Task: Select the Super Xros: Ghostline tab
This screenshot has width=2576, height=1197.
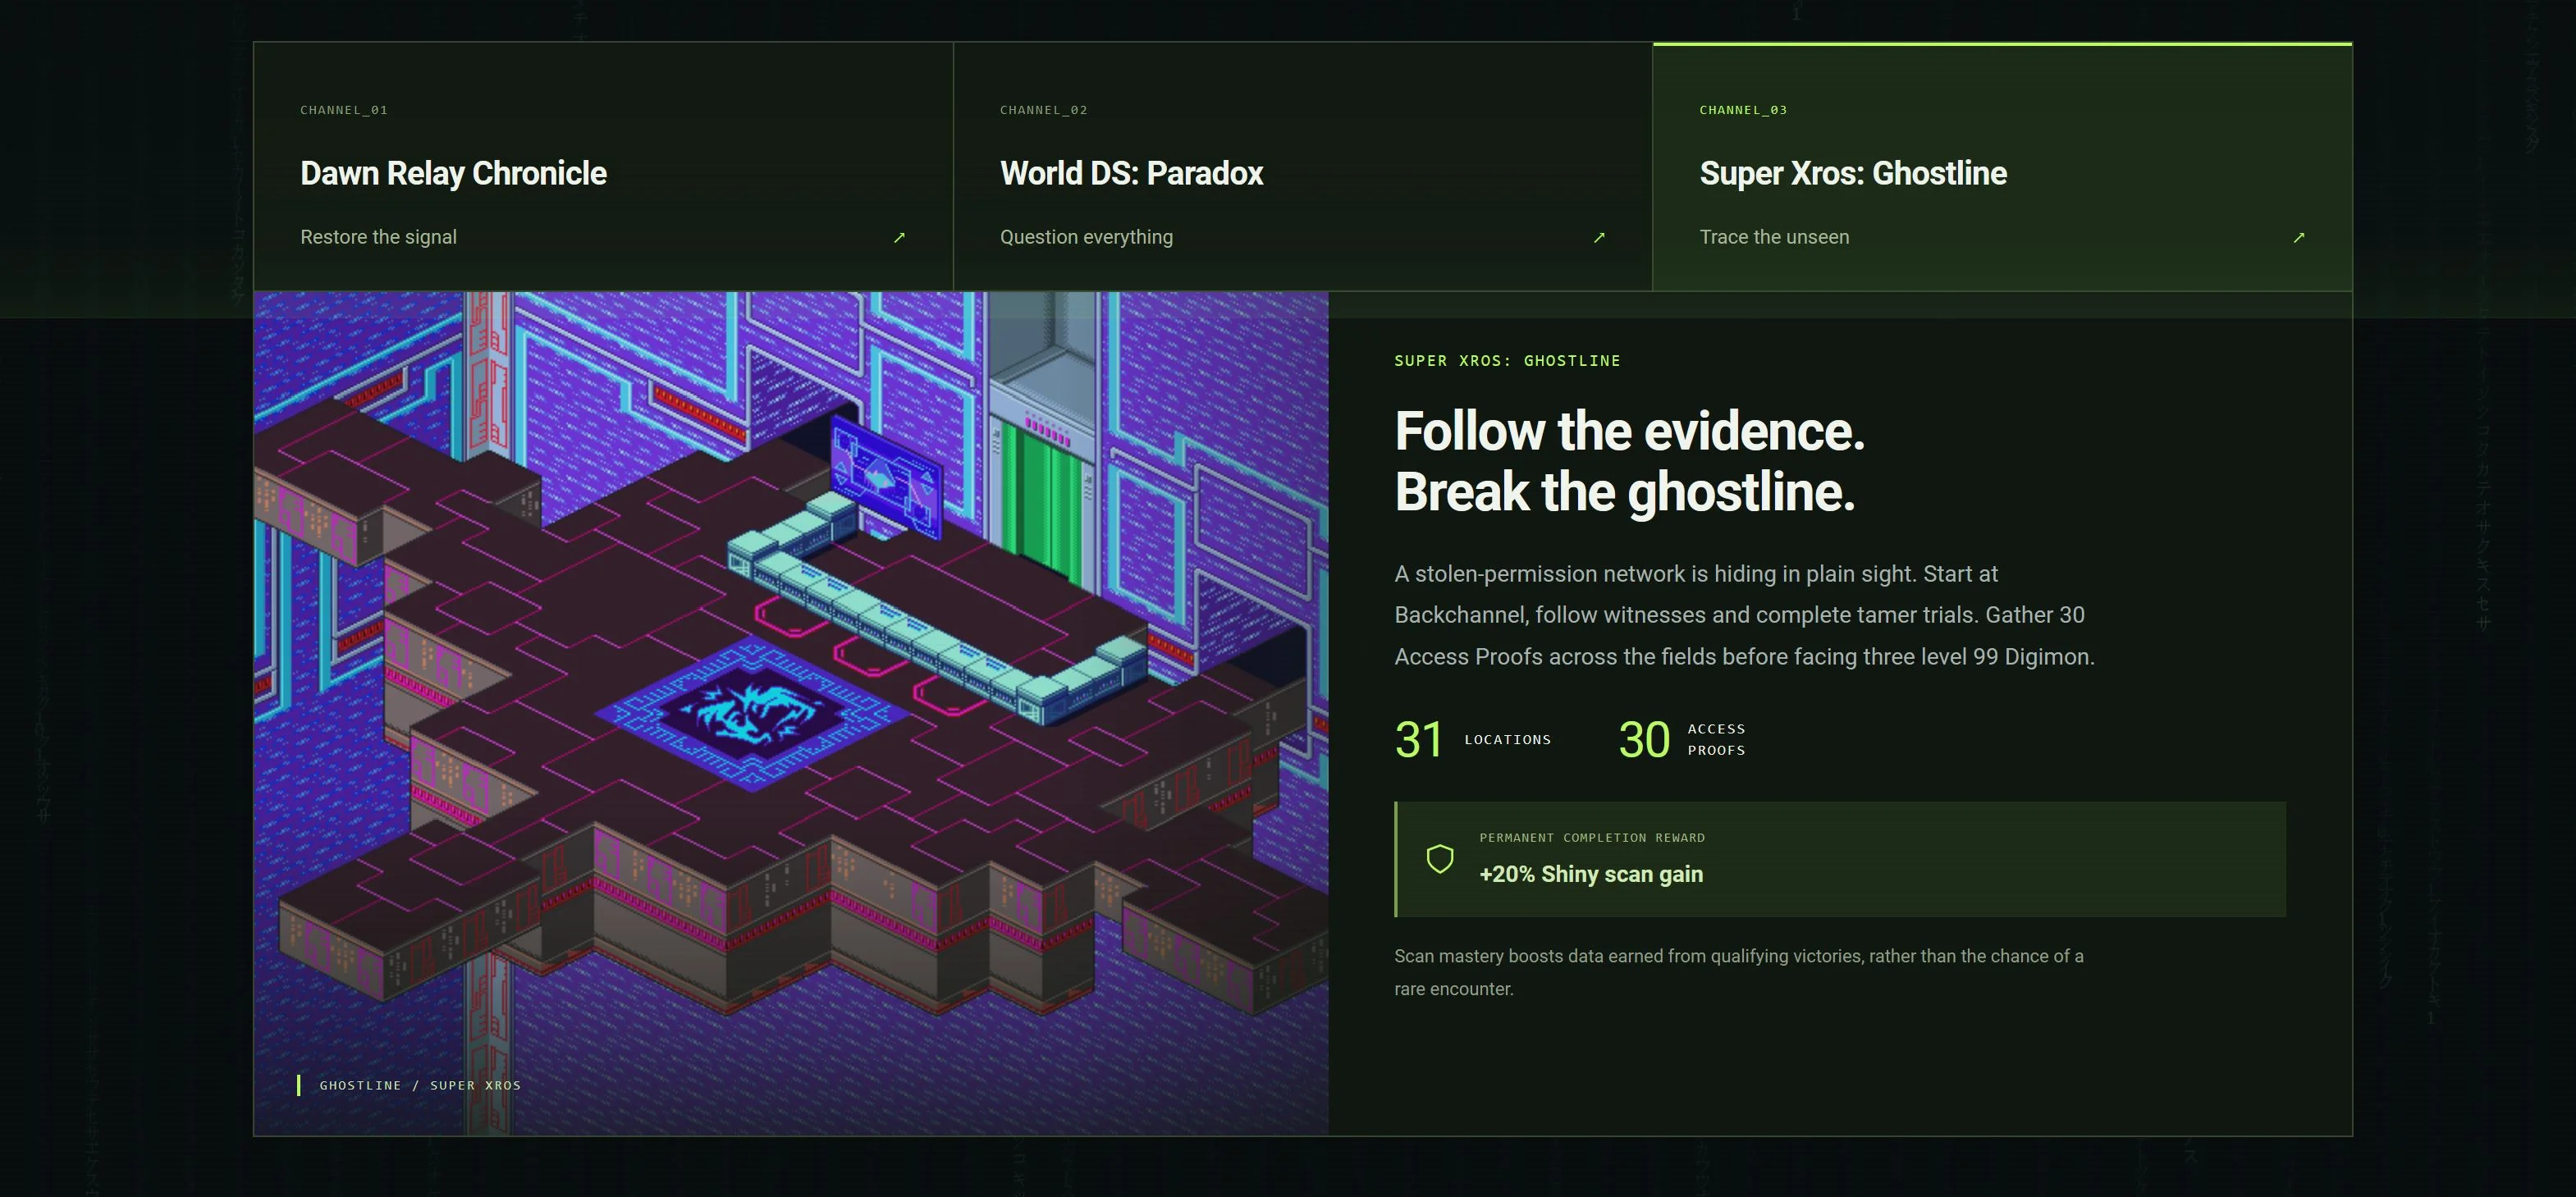Action: [2003, 167]
